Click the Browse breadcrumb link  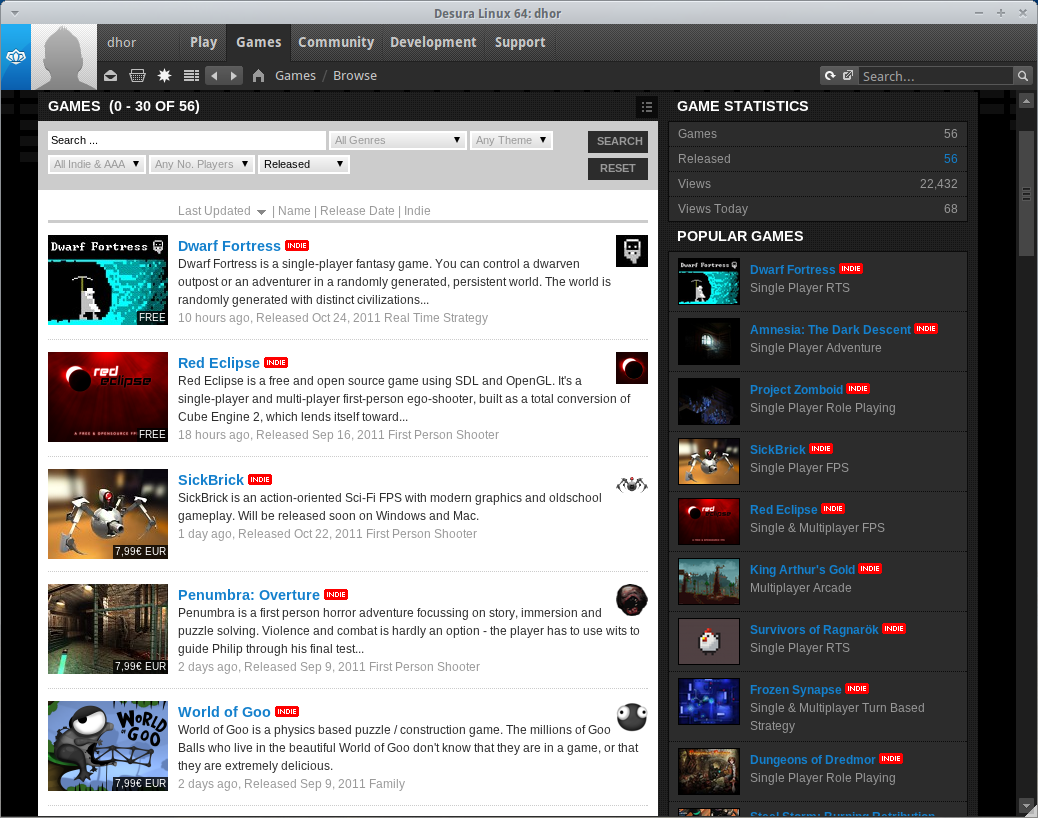point(355,76)
